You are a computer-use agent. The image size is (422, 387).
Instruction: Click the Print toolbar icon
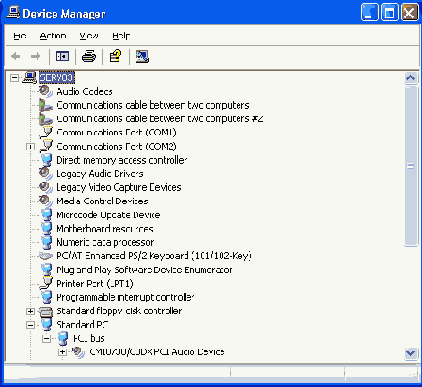tap(89, 56)
